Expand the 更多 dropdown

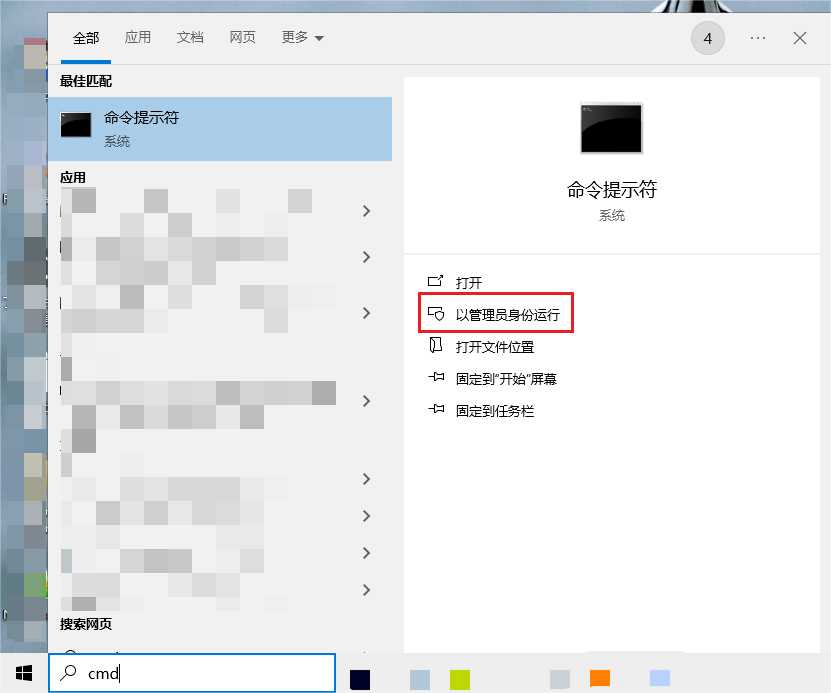(302, 37)
